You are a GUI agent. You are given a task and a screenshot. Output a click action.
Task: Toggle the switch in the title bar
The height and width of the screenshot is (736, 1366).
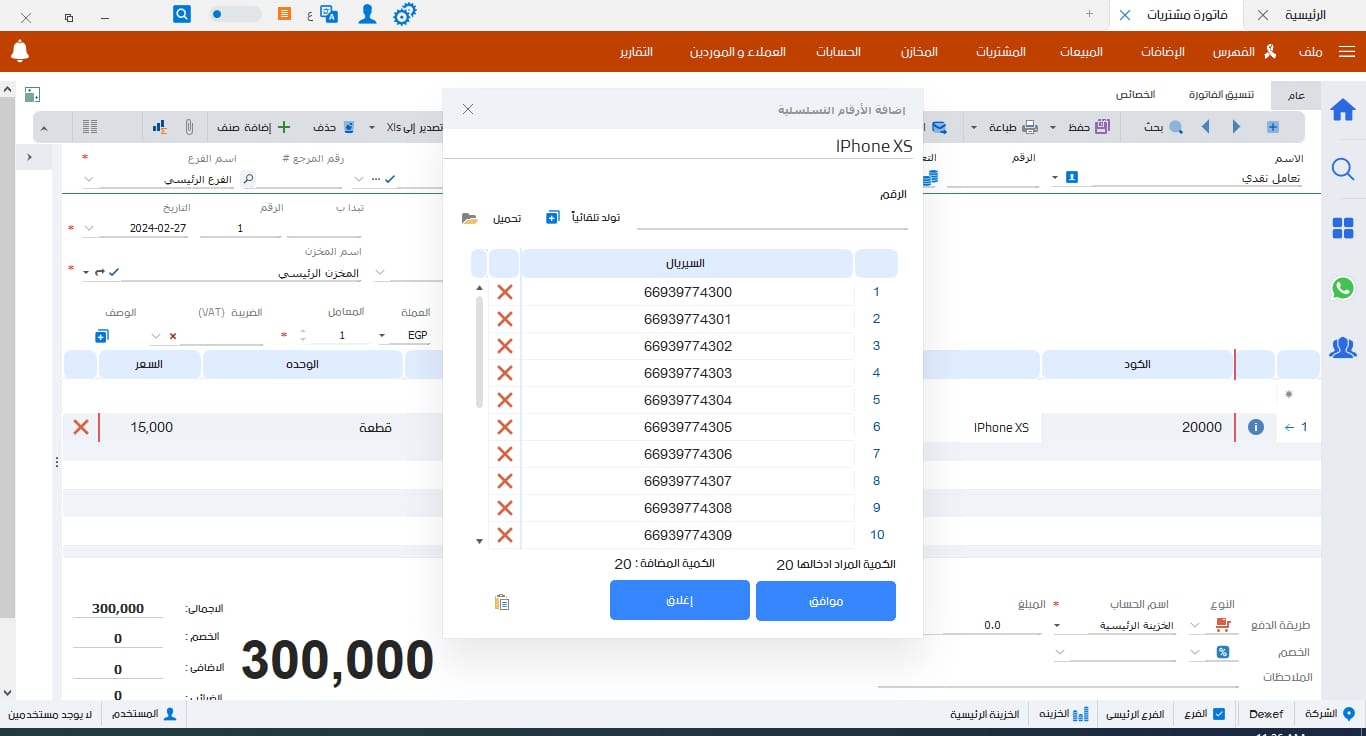[x=236, y=15]
